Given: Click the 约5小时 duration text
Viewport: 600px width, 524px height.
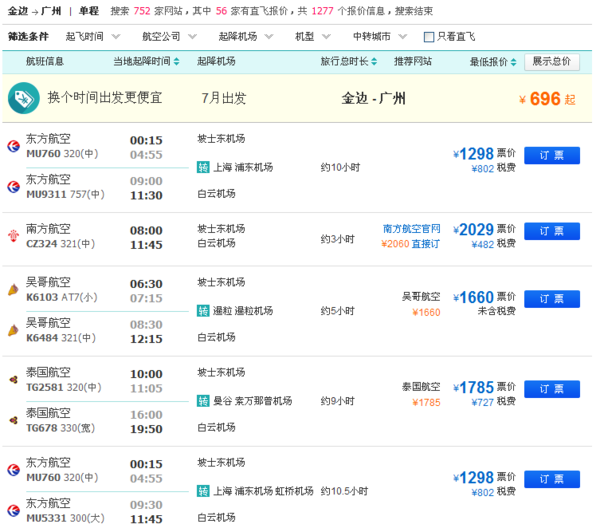Looking at the screenshot, I should coord(338,311).
